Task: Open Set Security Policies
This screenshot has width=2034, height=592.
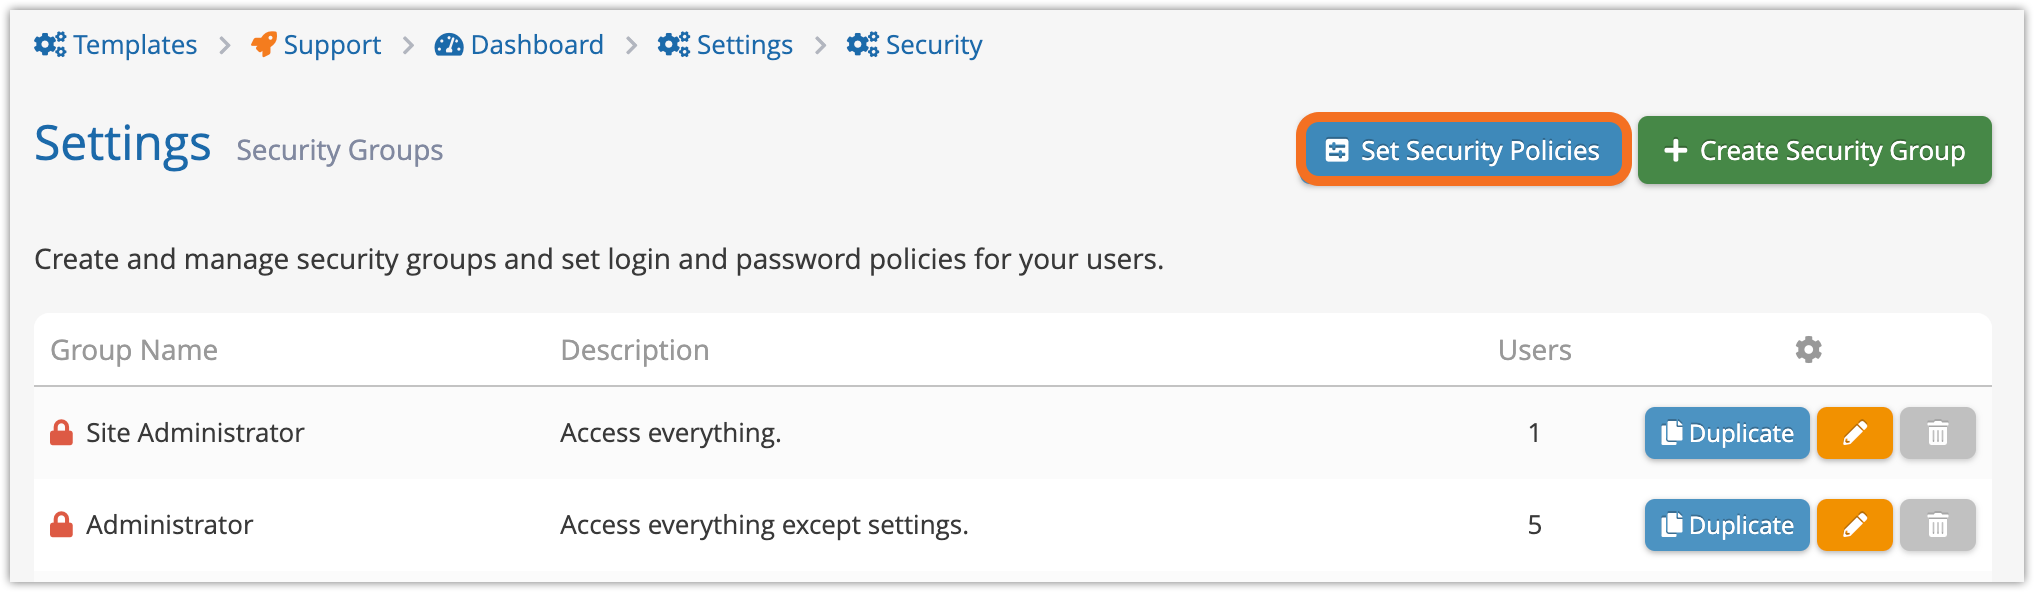Action: coord(1463,150)
